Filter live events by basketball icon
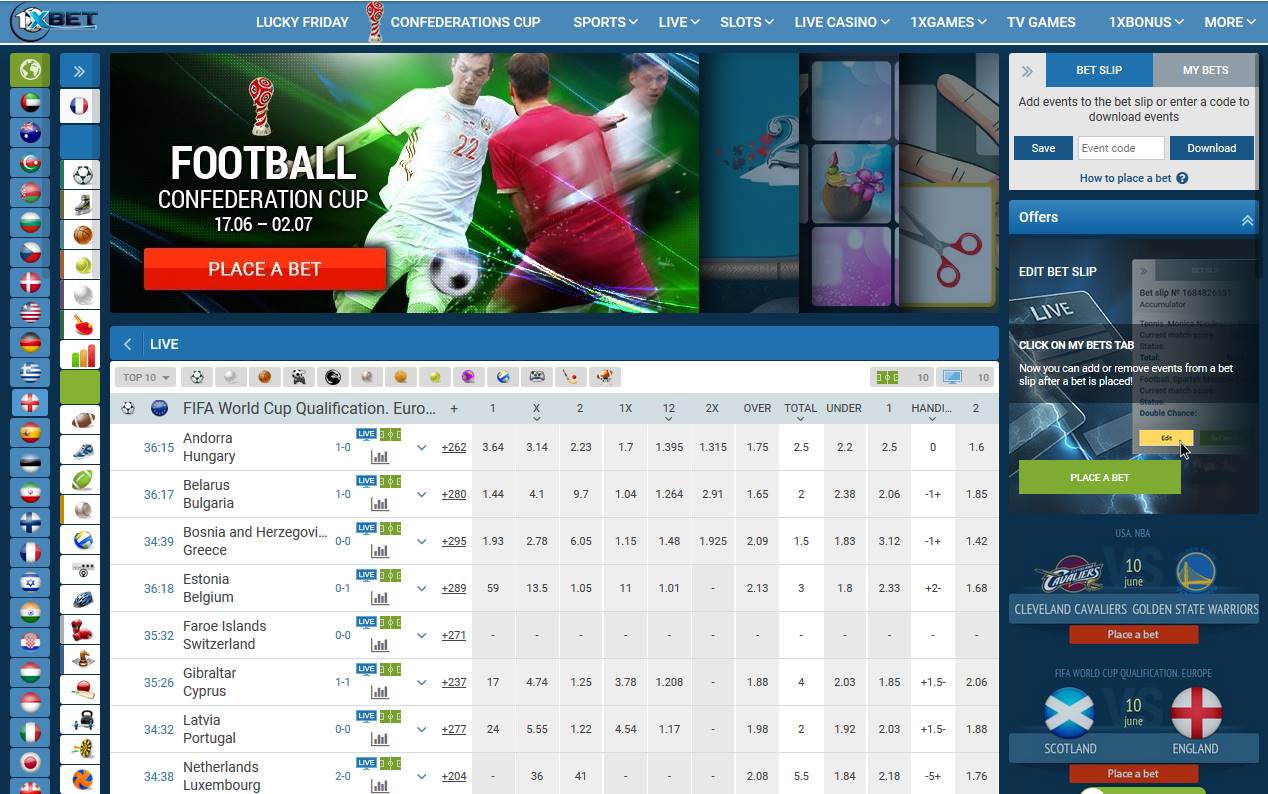The height and width of the screenshot is (794, 1268). click(x=265, y=377)
